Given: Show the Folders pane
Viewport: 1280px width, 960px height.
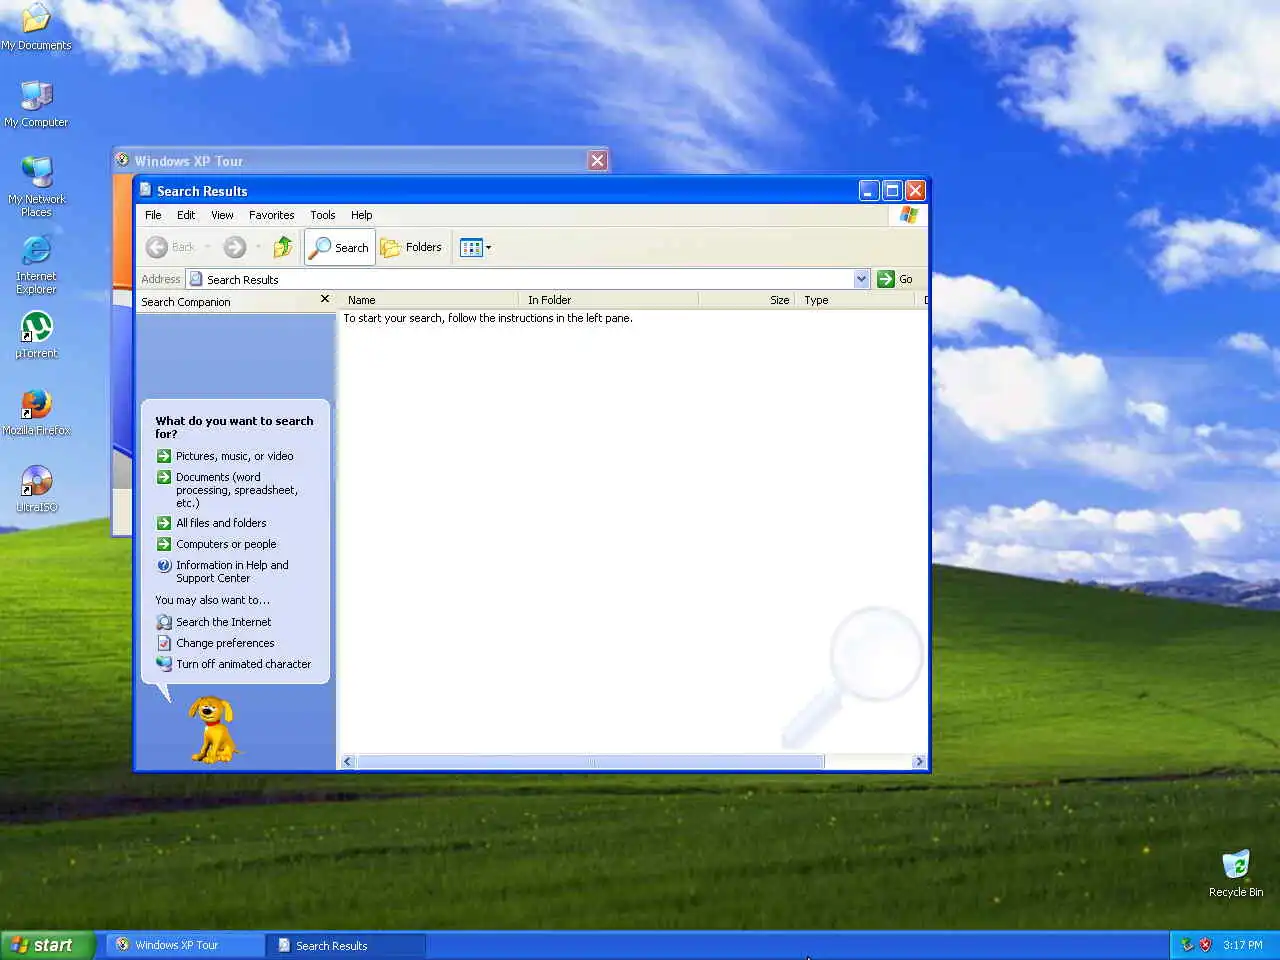Looking at the screenshot, I should [411, 247].
